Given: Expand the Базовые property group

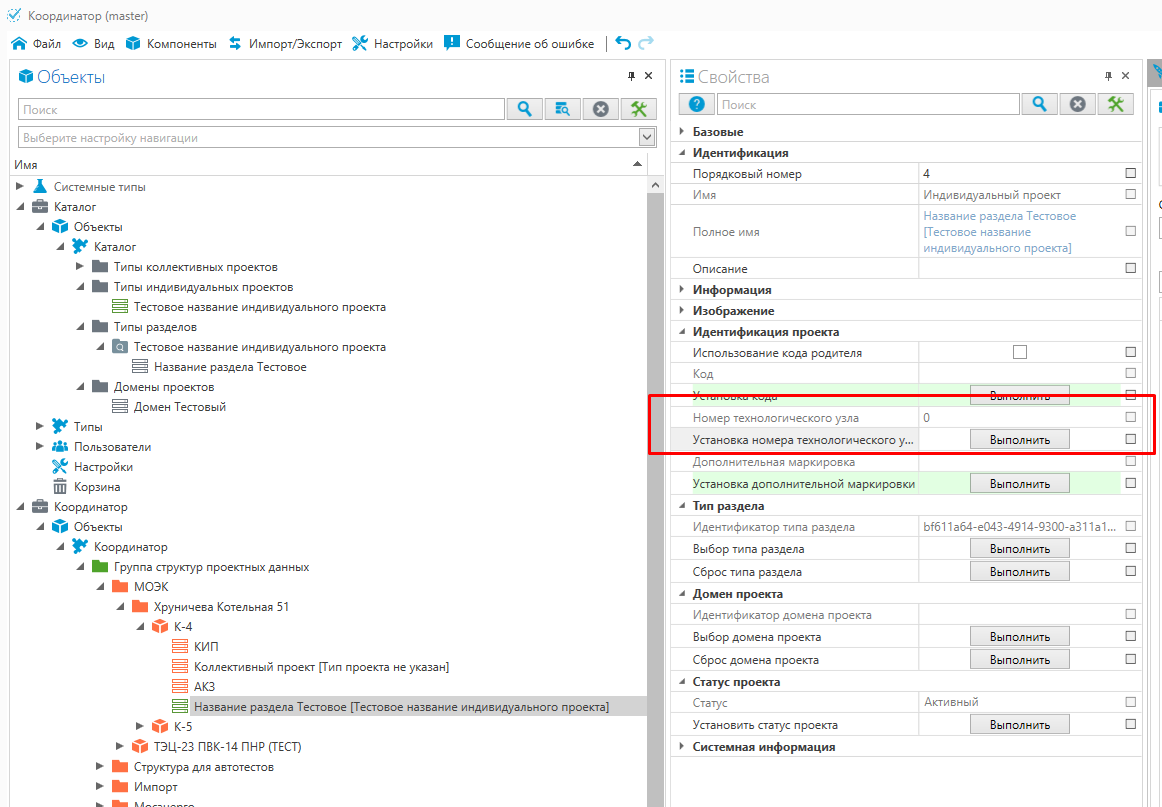Looking at the screenshot, I should [682, 132].
